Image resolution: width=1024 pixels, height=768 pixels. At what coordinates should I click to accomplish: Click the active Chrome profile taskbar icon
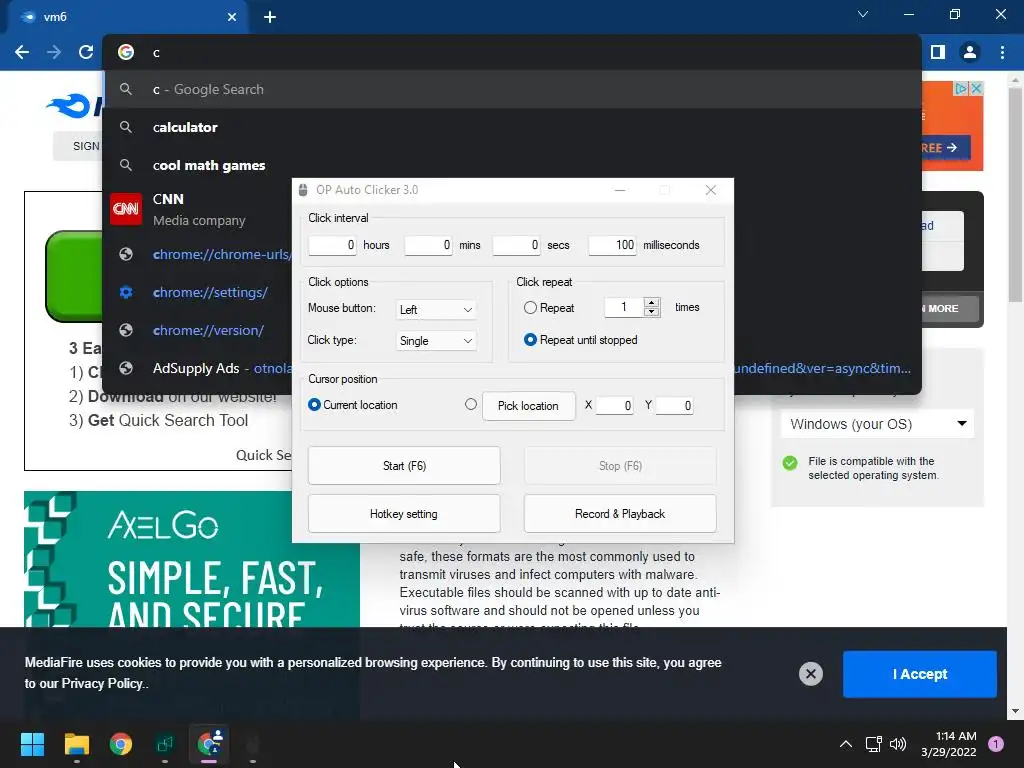209,744
